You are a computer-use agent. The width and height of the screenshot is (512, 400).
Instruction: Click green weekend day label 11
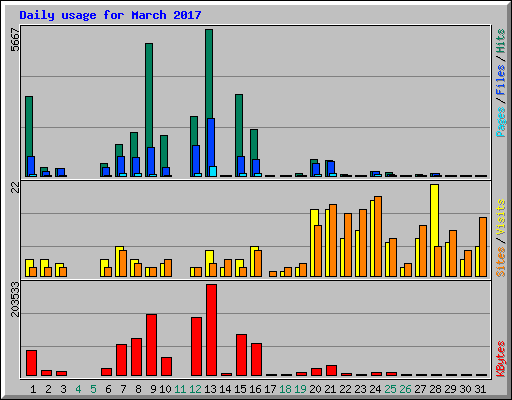coord(180,389)
